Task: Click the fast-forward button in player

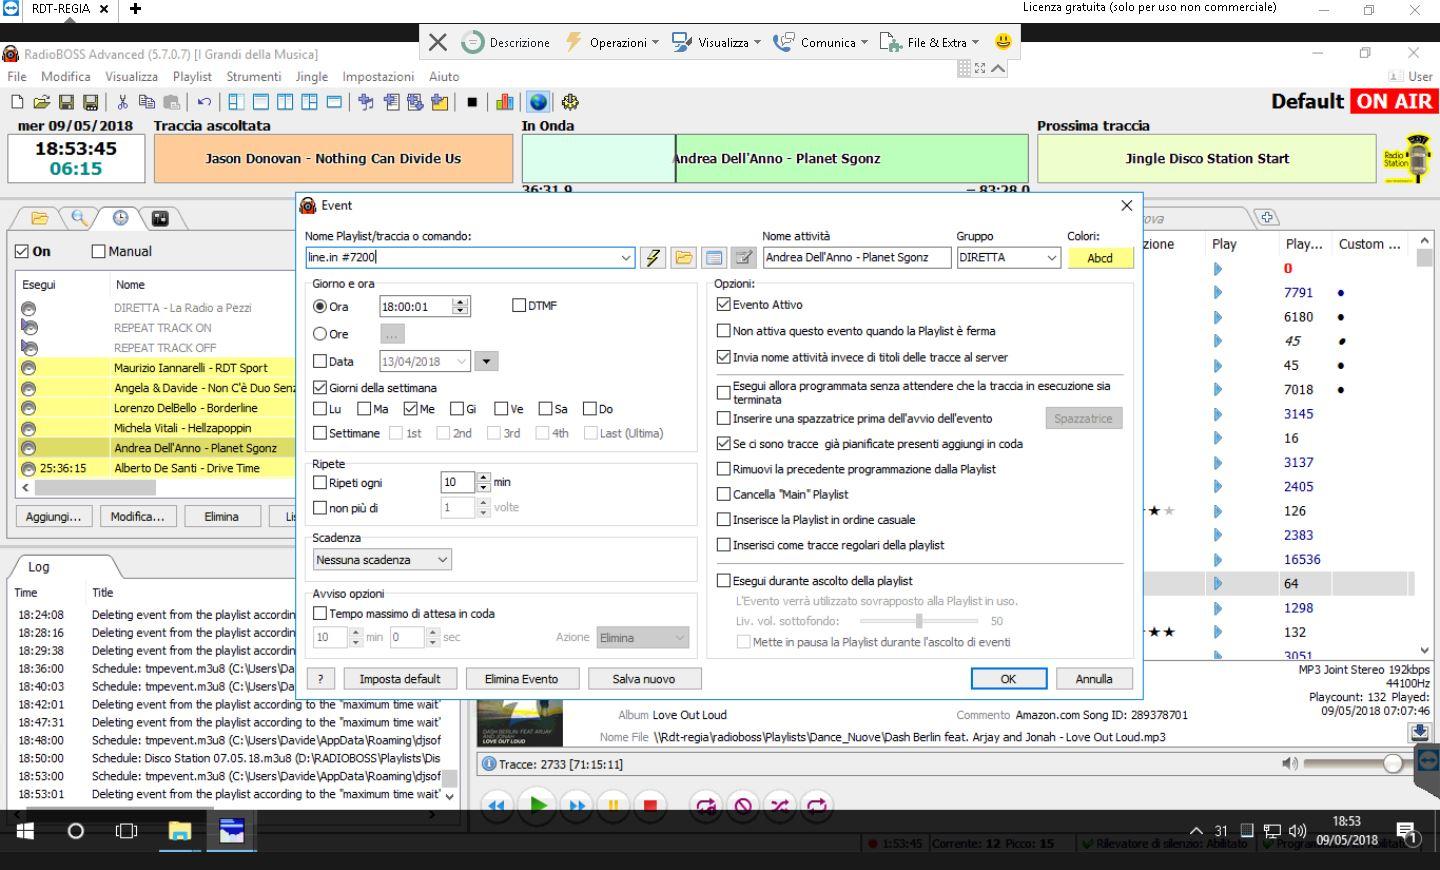Action: click(577, 805)
